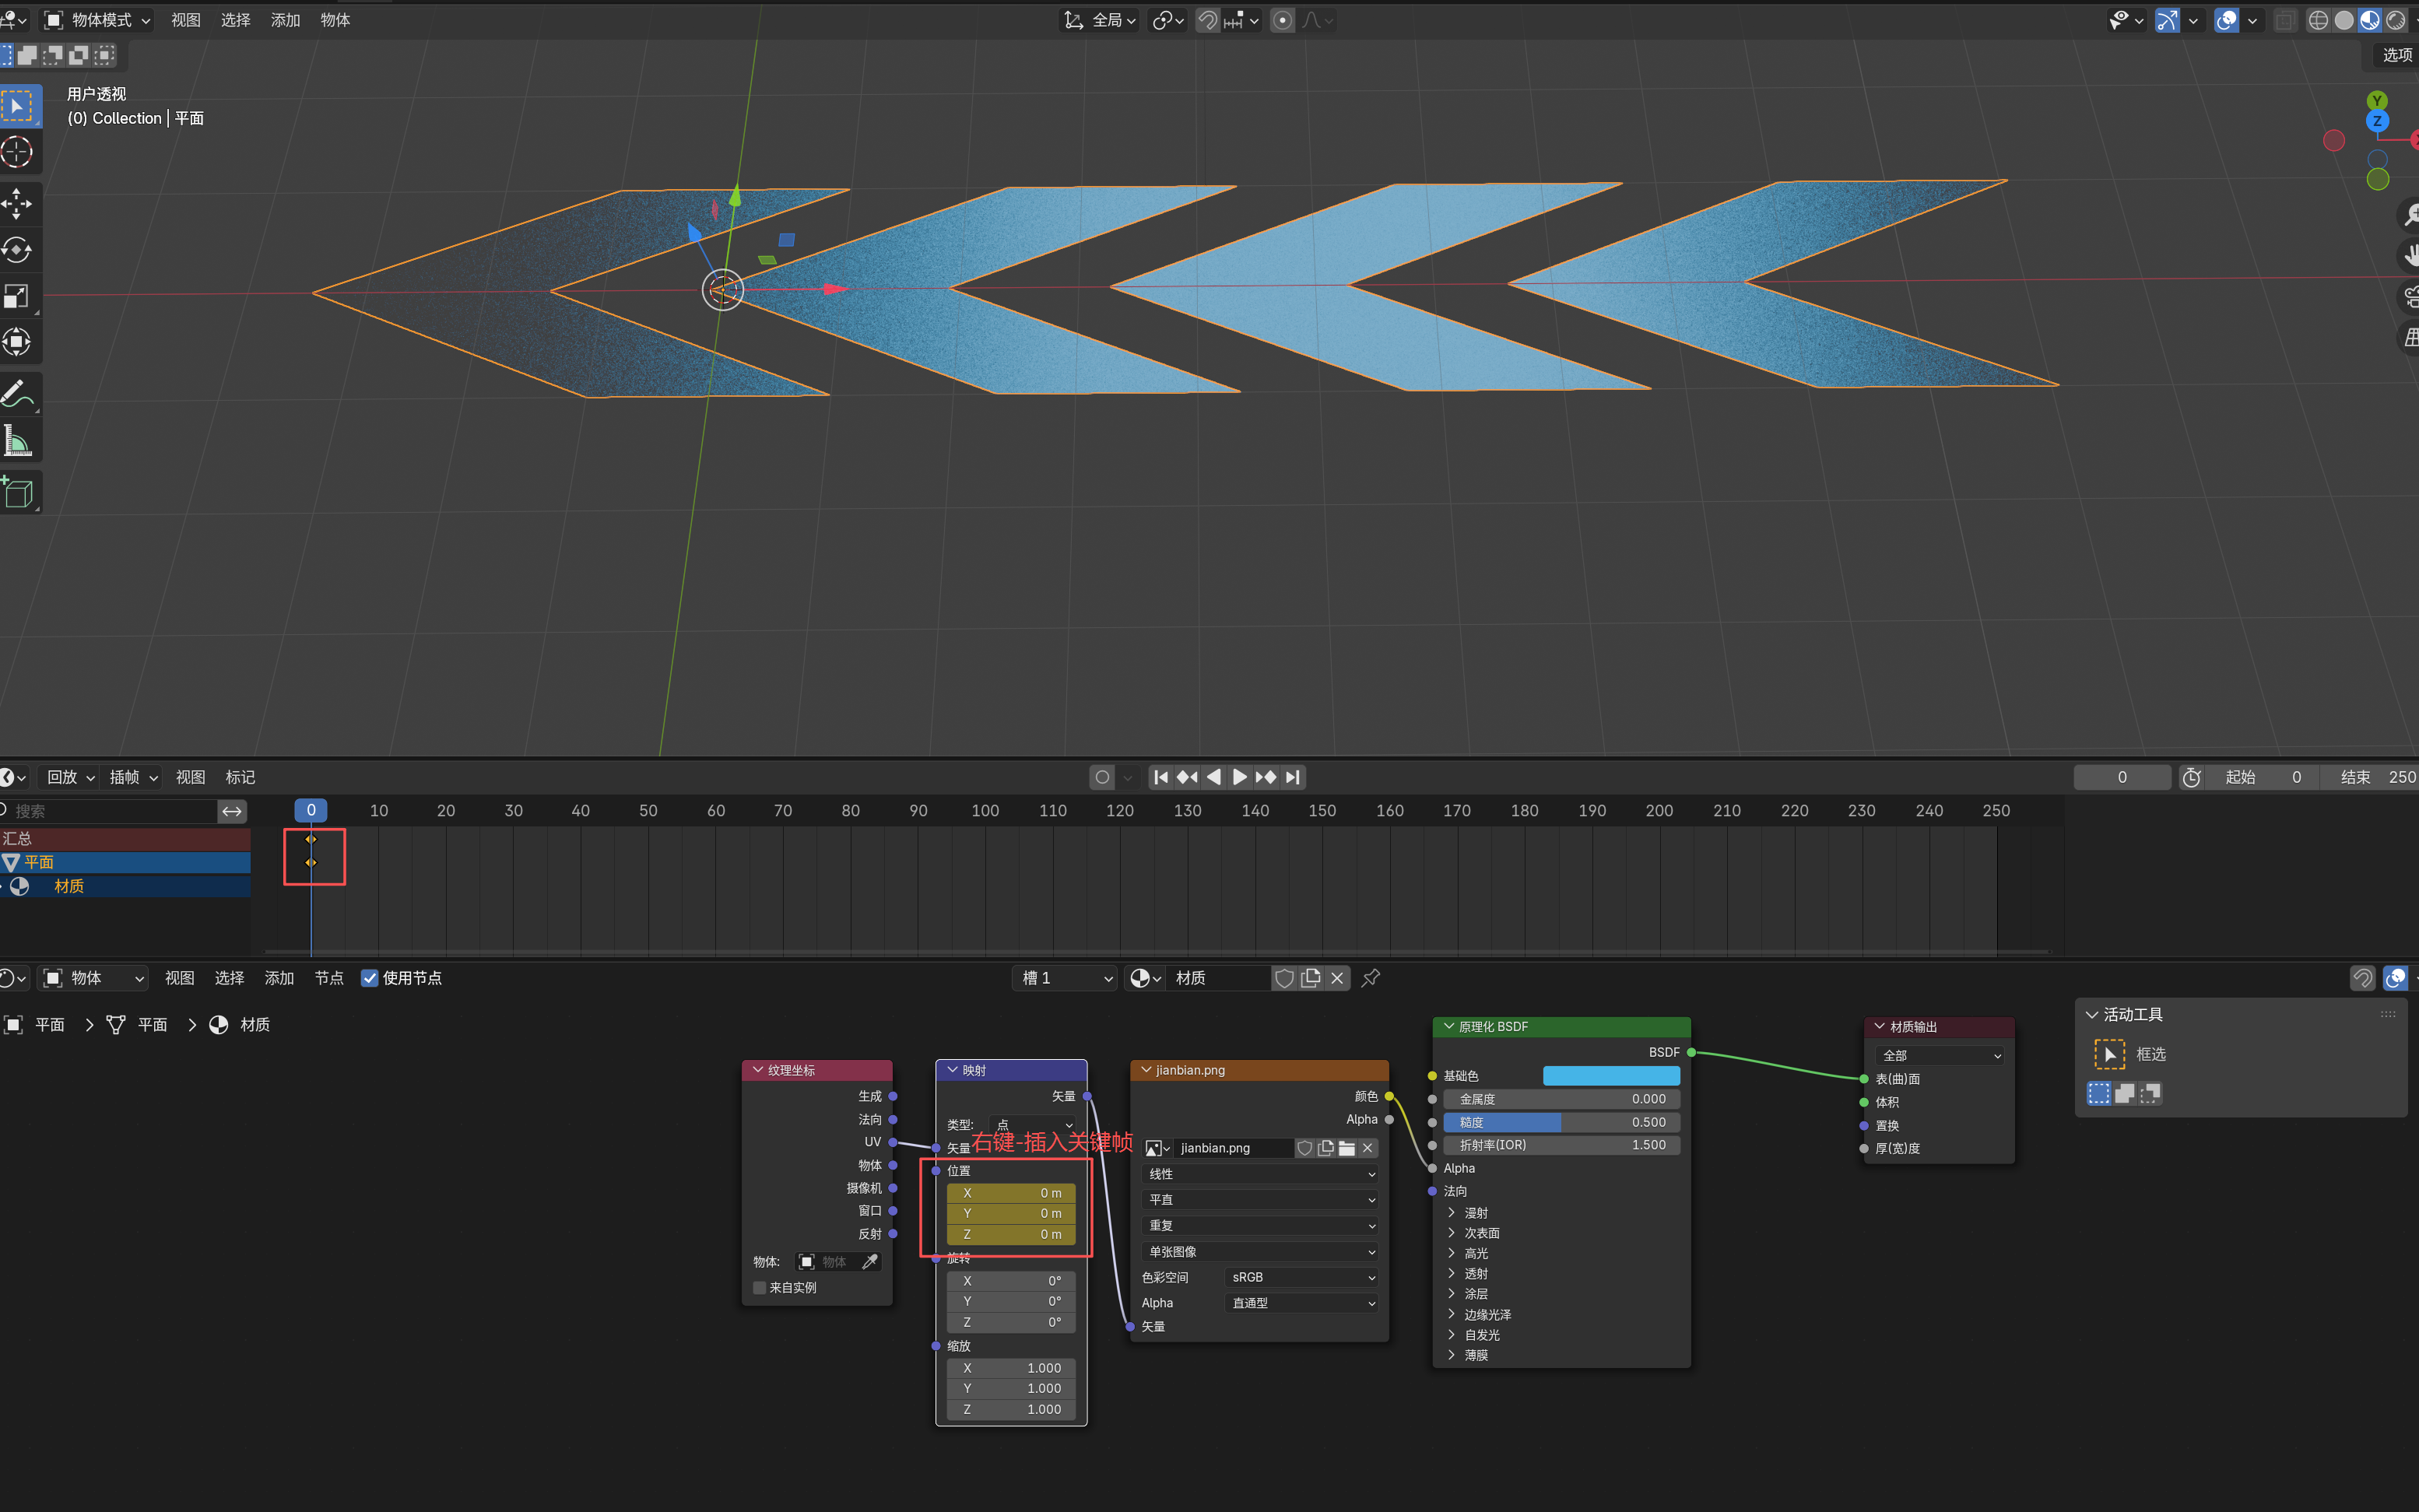The height and width of the screenshot is (1512, 2419).
Task: Click the Add Cube tool
Action: tap(18, 493)
